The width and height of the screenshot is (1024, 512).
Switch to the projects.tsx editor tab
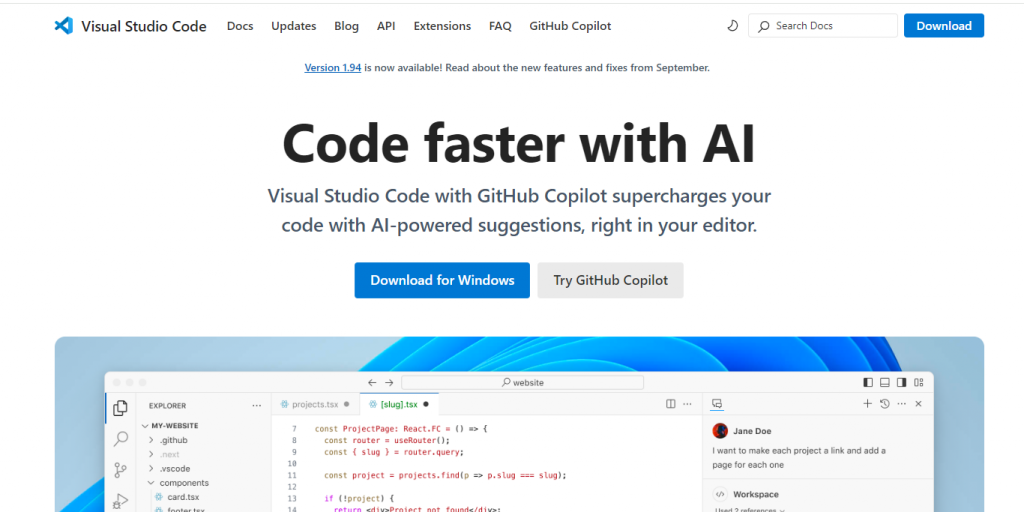[315, 404]
